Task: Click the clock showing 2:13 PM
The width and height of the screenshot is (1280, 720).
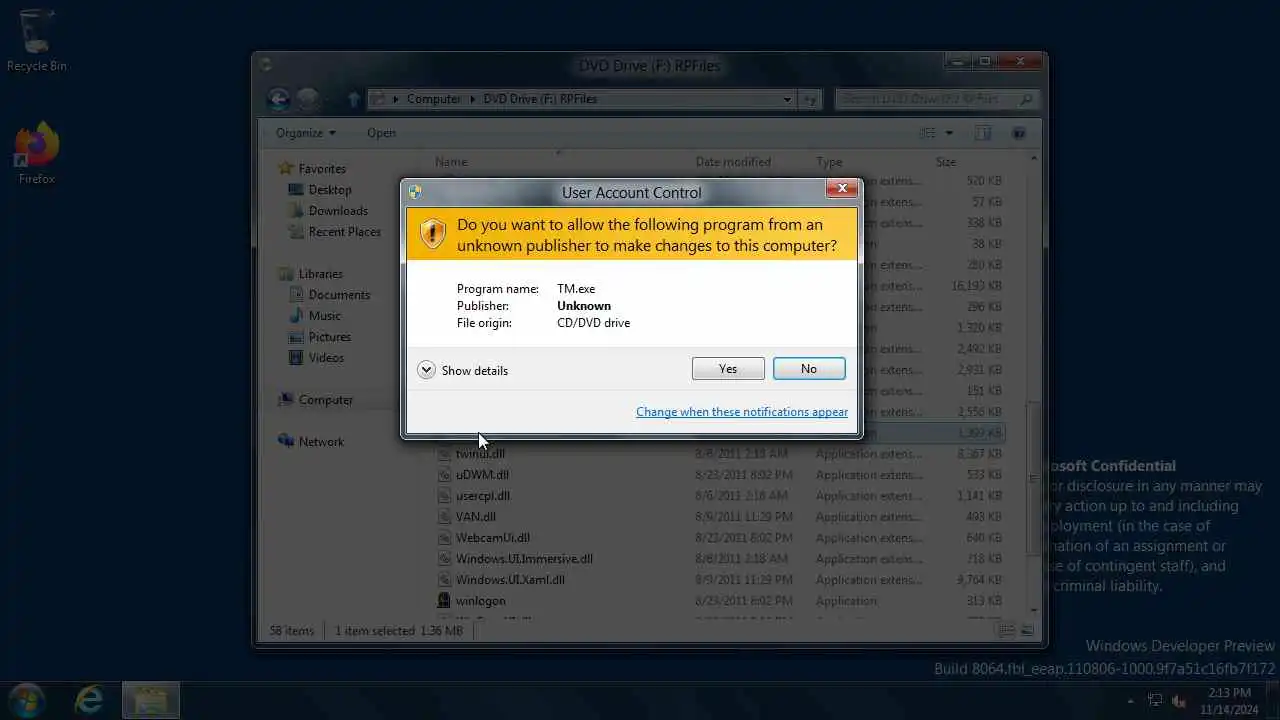Action: [1228, 700]
